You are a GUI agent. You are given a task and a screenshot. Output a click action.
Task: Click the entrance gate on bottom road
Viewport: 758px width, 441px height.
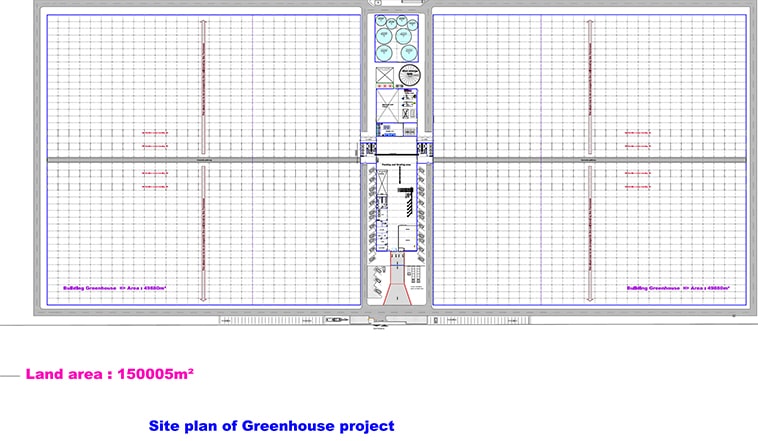(x=376, y=320)
